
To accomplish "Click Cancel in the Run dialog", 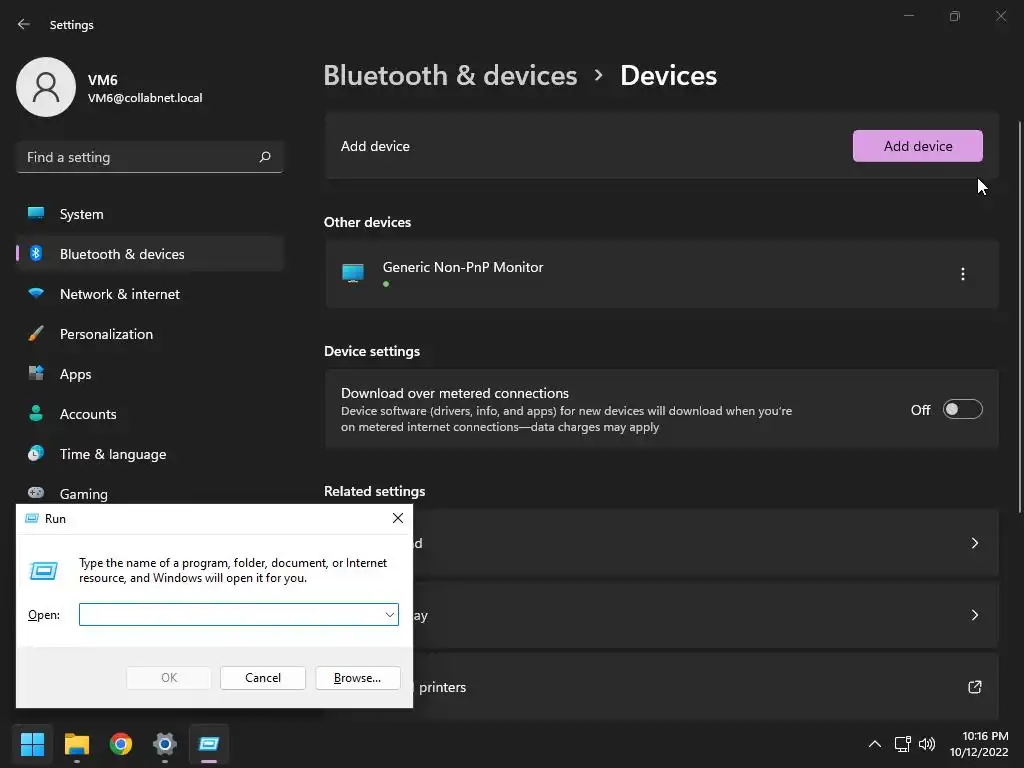I will coord(263,678).
